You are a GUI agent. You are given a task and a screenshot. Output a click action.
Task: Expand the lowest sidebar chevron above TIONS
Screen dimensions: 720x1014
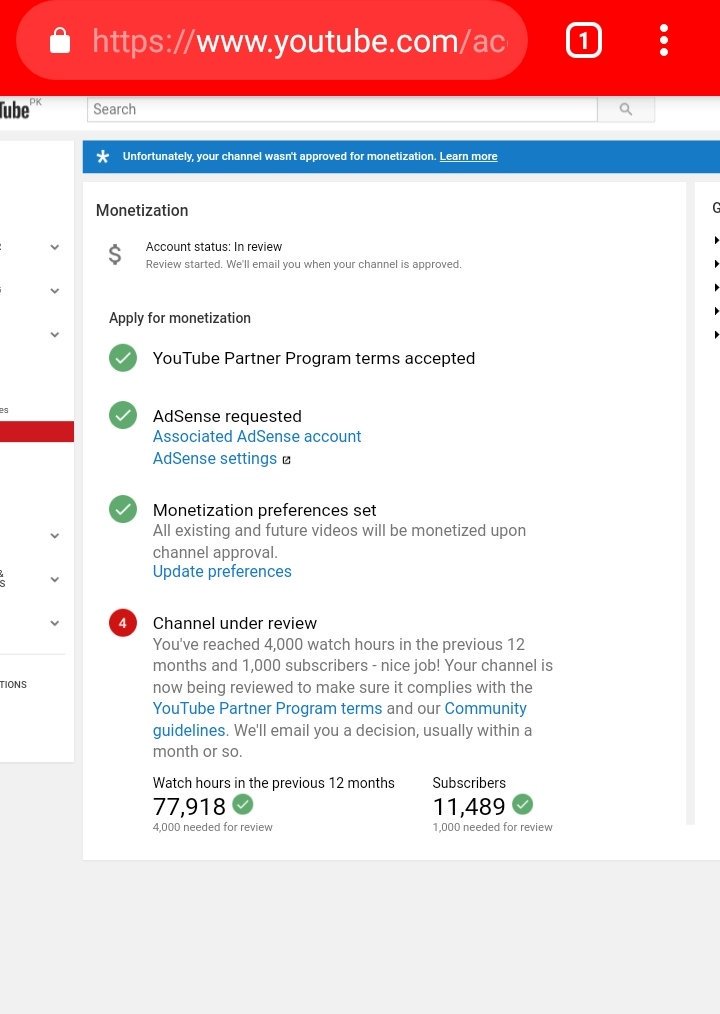tap(55, 623)
